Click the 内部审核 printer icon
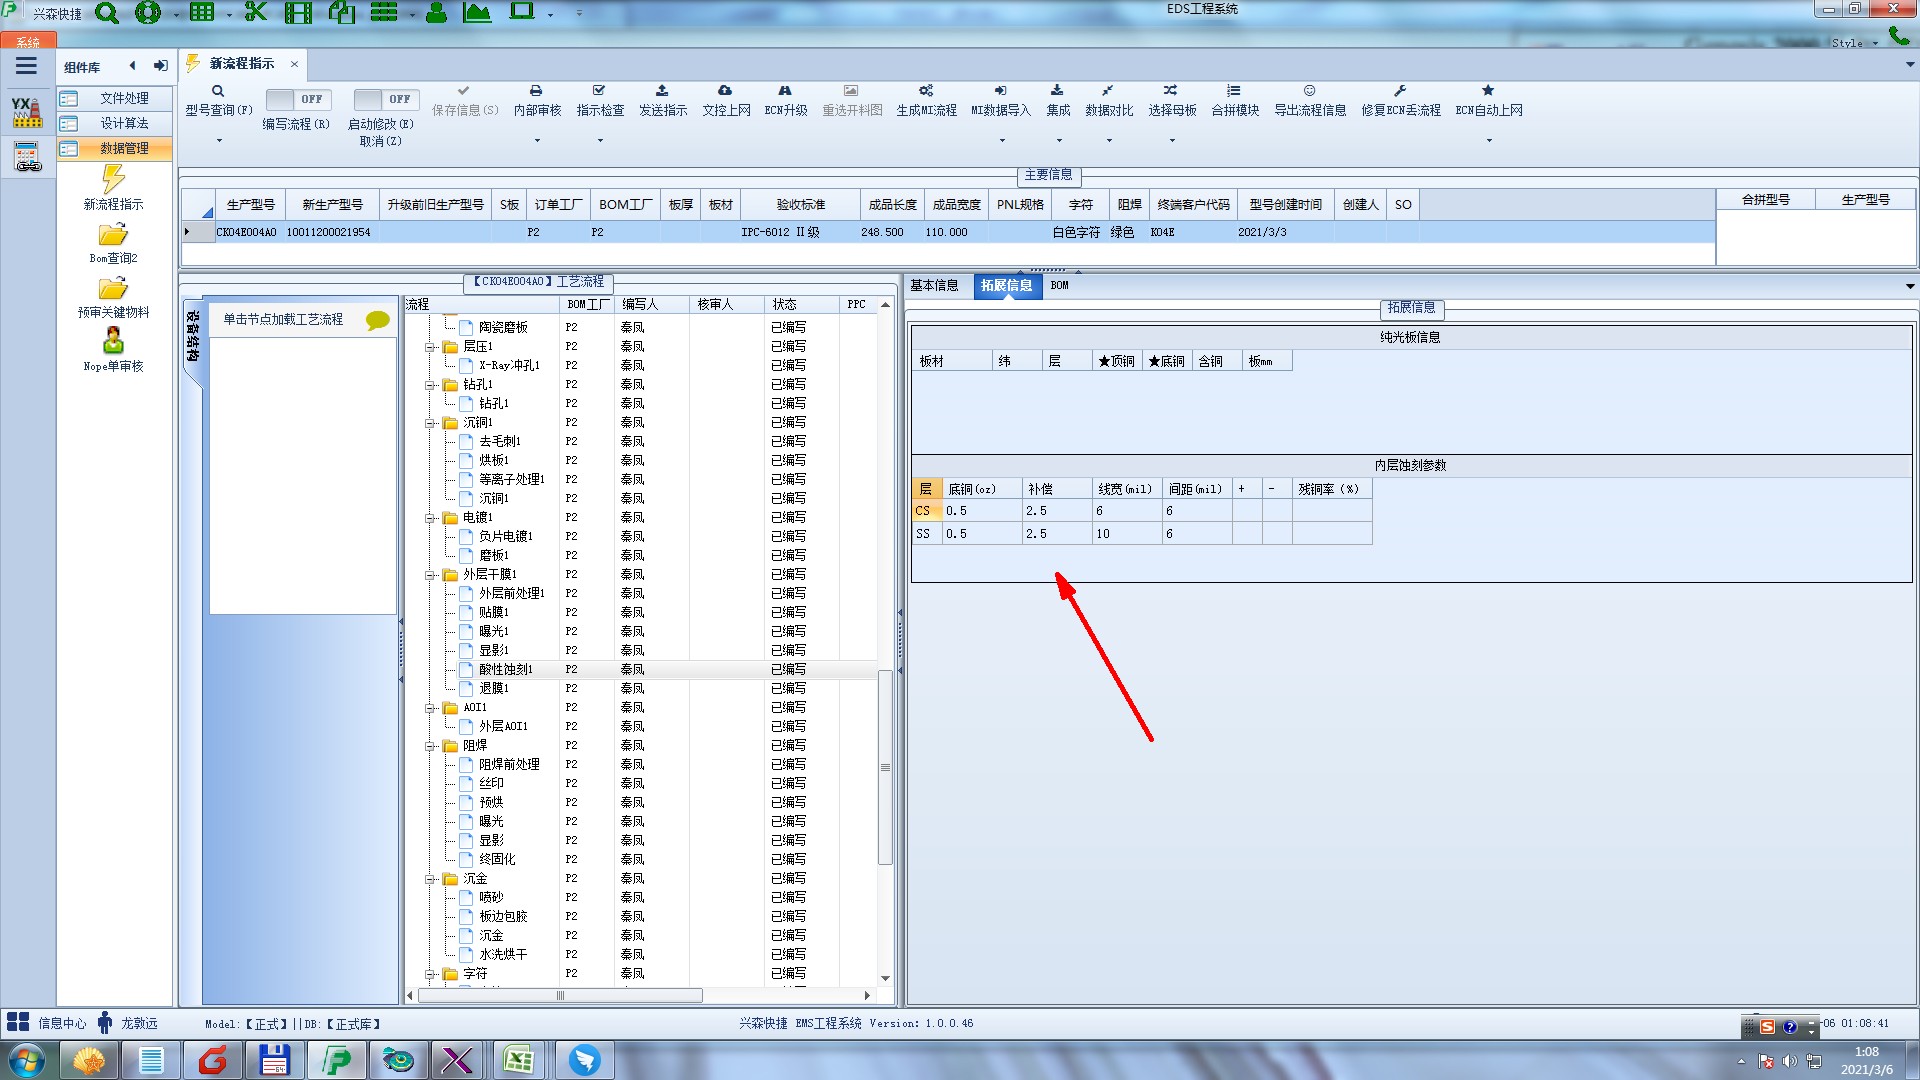The width and height of the screenshot is (1920, 1080). (536, 91)
